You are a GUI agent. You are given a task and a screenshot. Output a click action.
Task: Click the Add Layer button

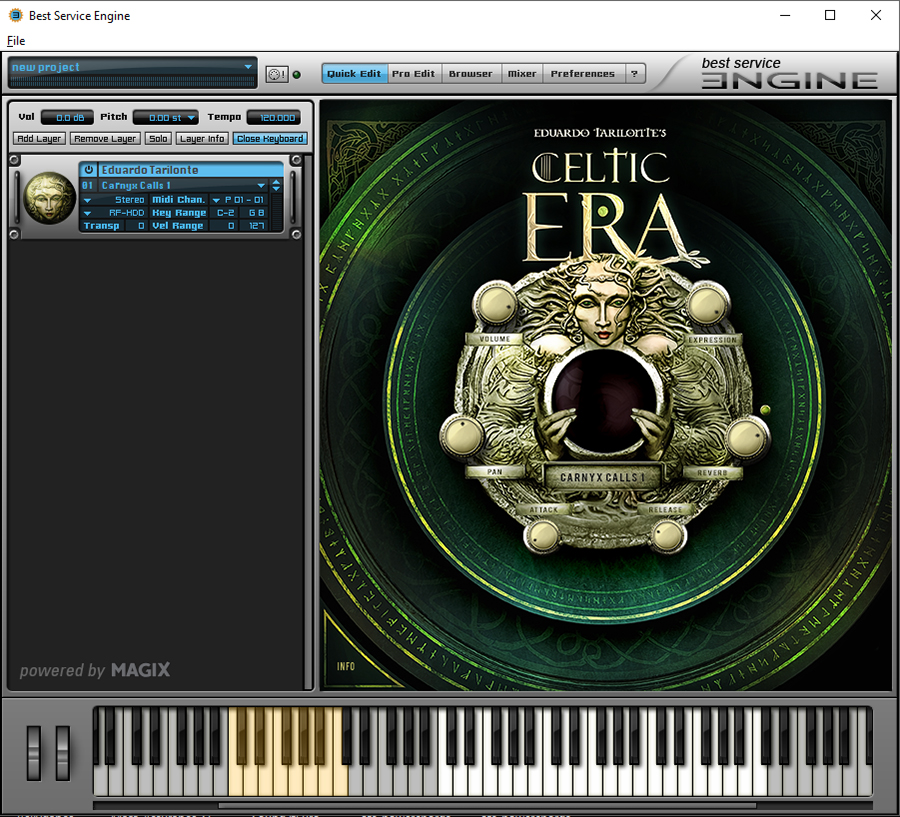pos(39,138)
